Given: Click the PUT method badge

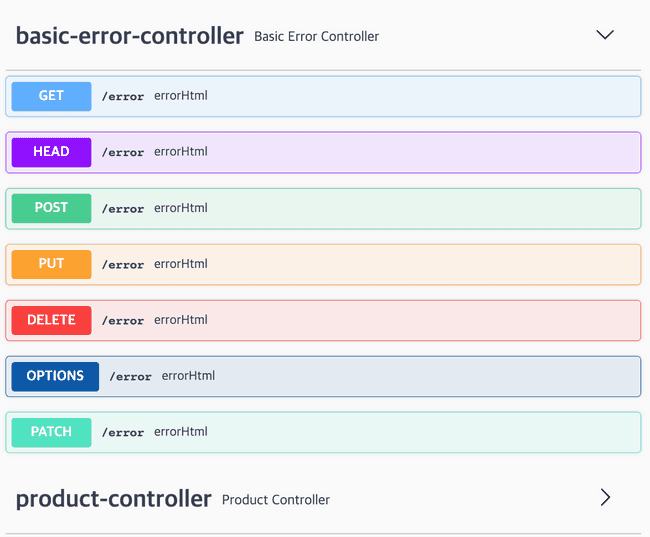Looking at the screenshot, I should pyautogui.click(x=51, y=264).
